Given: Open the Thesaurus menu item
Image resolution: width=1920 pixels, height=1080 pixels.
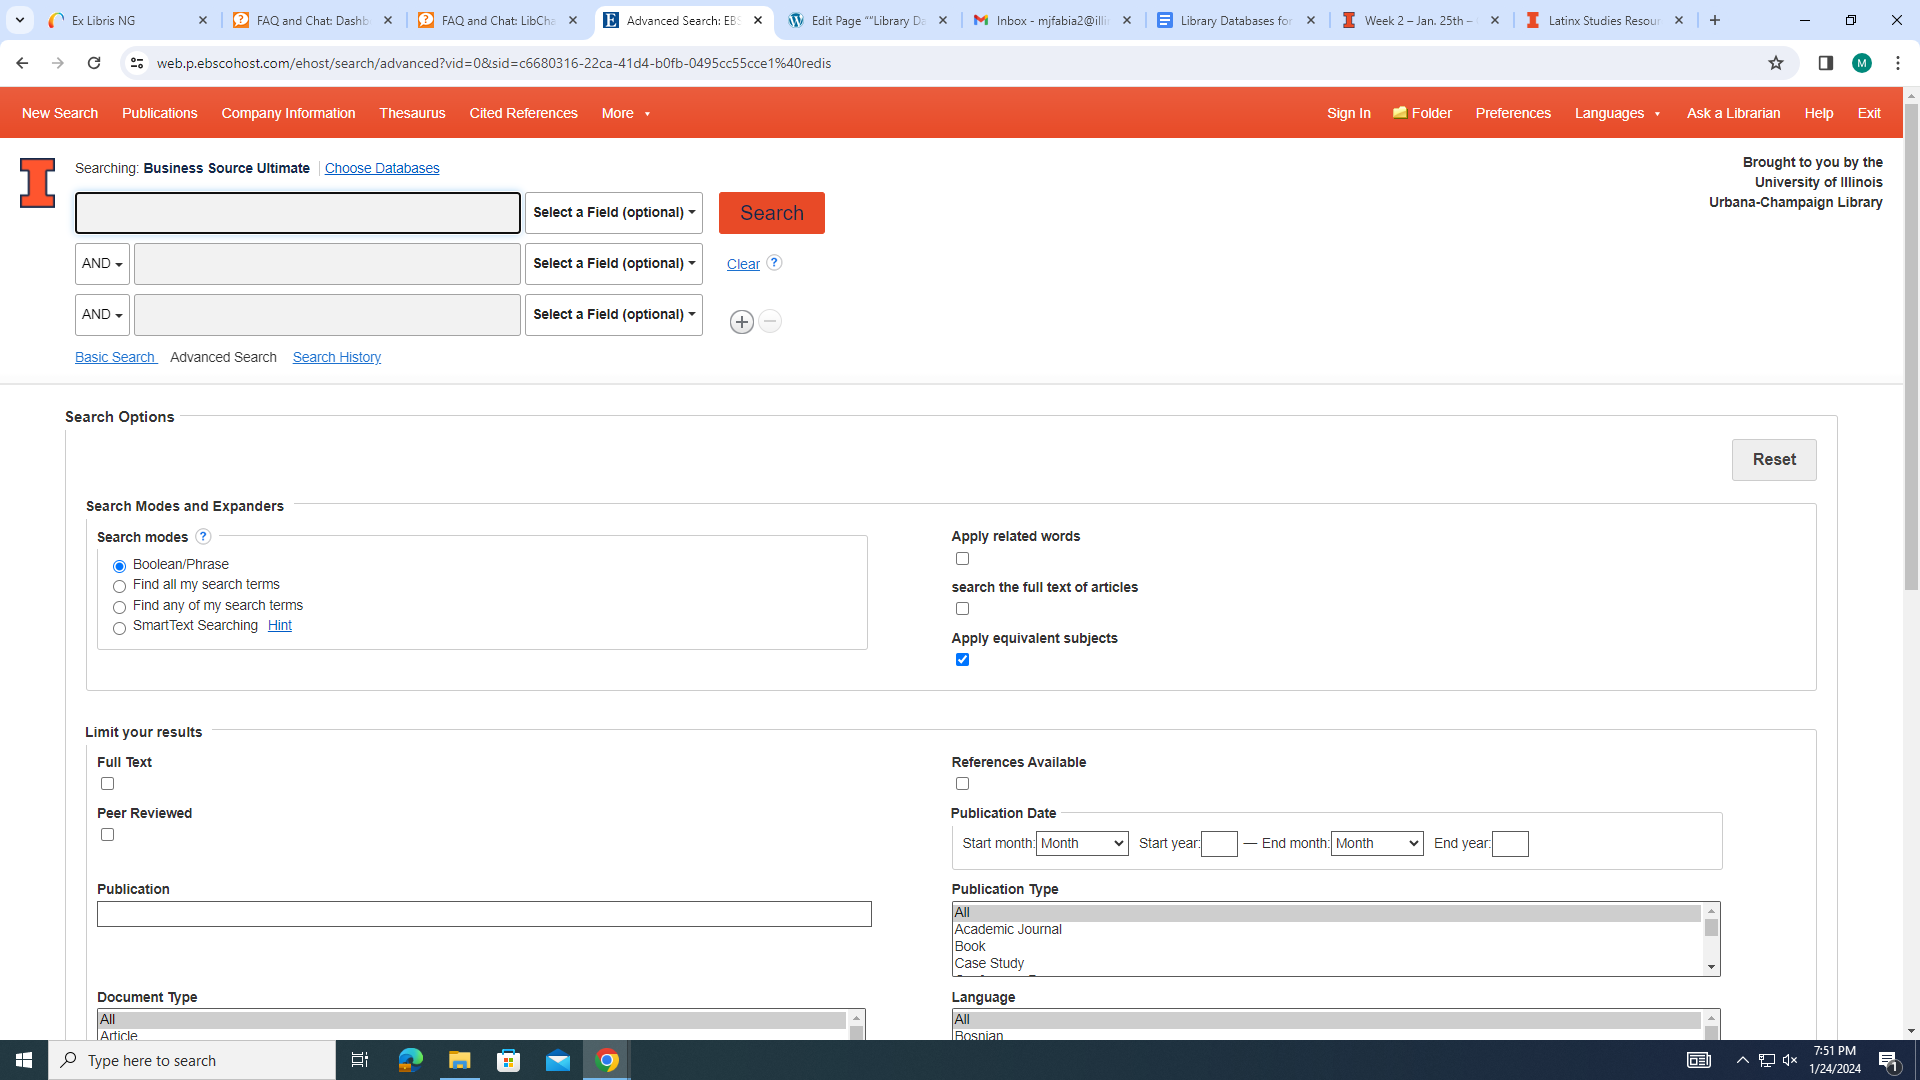Looking at the screenshot, I should pyautogui.click(x=412, y=113).
